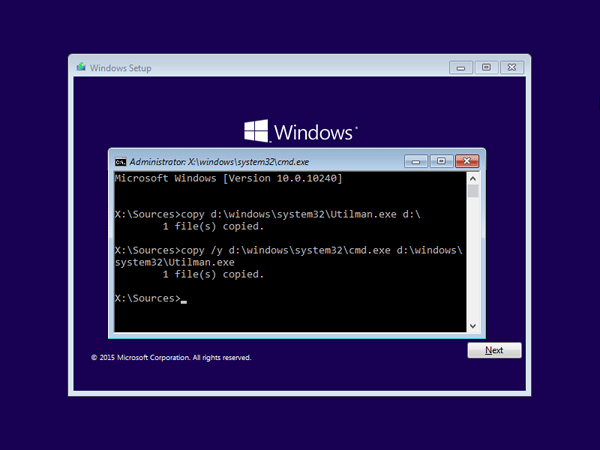Click the Windows Setup title text
This screenshot has height=450, width=600.
coord(120,68)
